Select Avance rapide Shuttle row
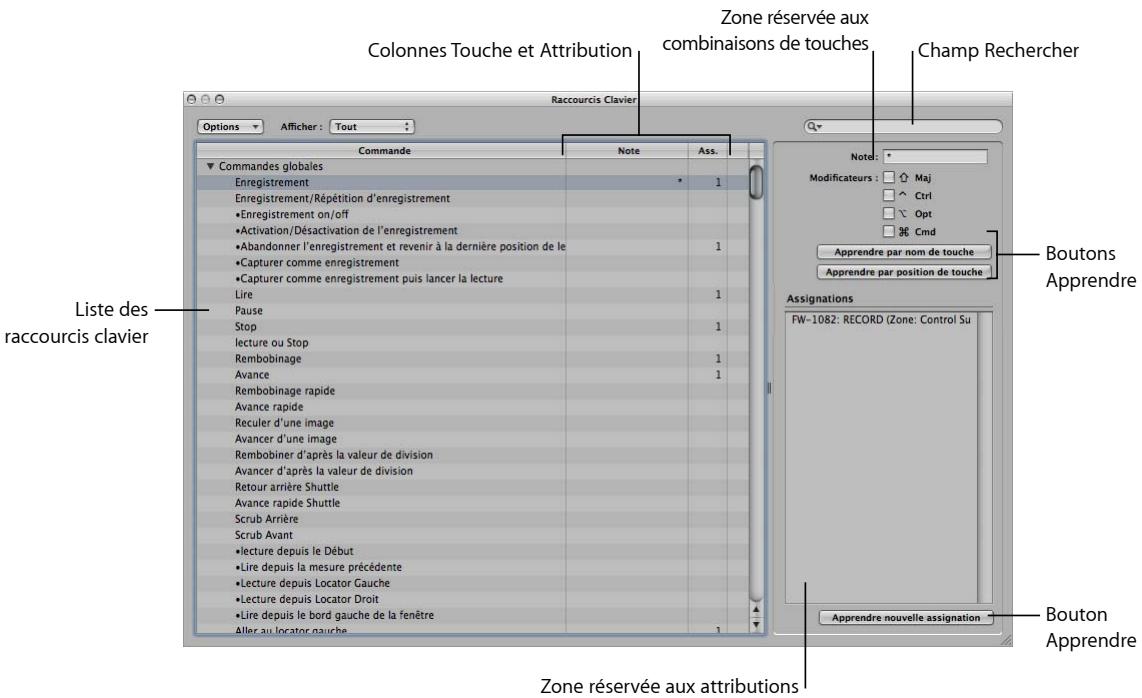Image resolution: width=1142 pixels, height=698 pixels. [x=472, y=503]
